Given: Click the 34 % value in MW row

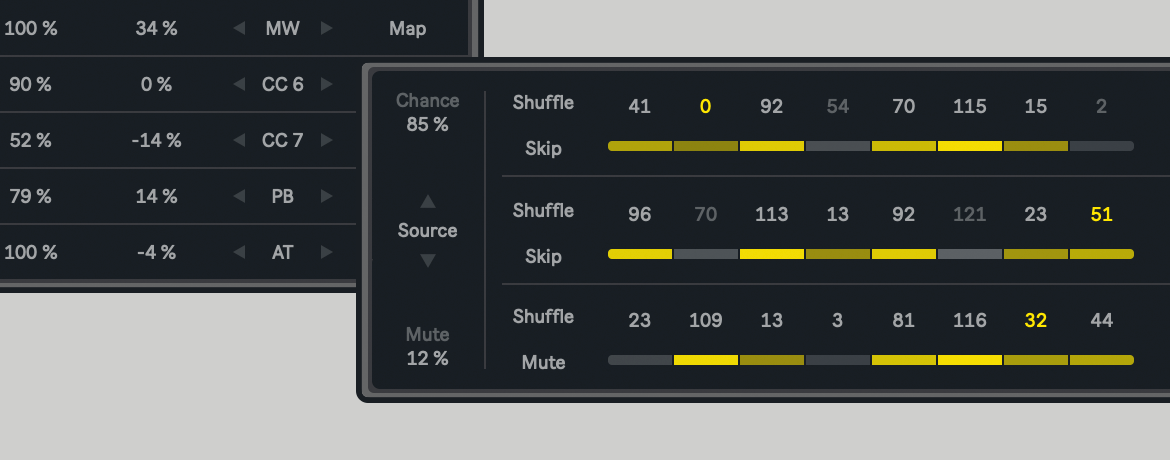Looking at the screenshot, I should [x=156, y=28].
